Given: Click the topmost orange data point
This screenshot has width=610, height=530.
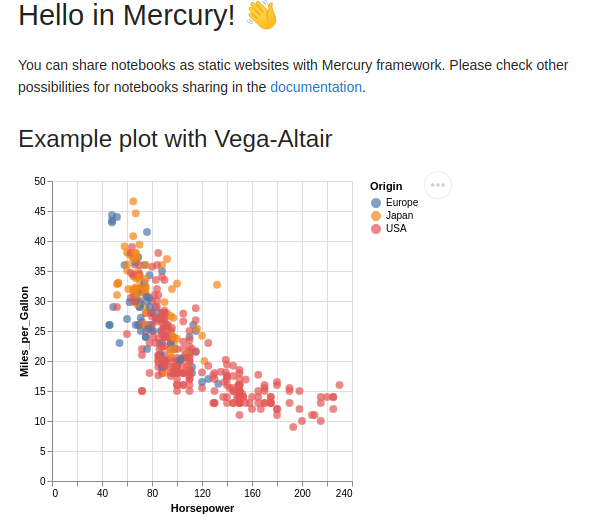Looking at the screenshot, I should click(x=133, y=202).
